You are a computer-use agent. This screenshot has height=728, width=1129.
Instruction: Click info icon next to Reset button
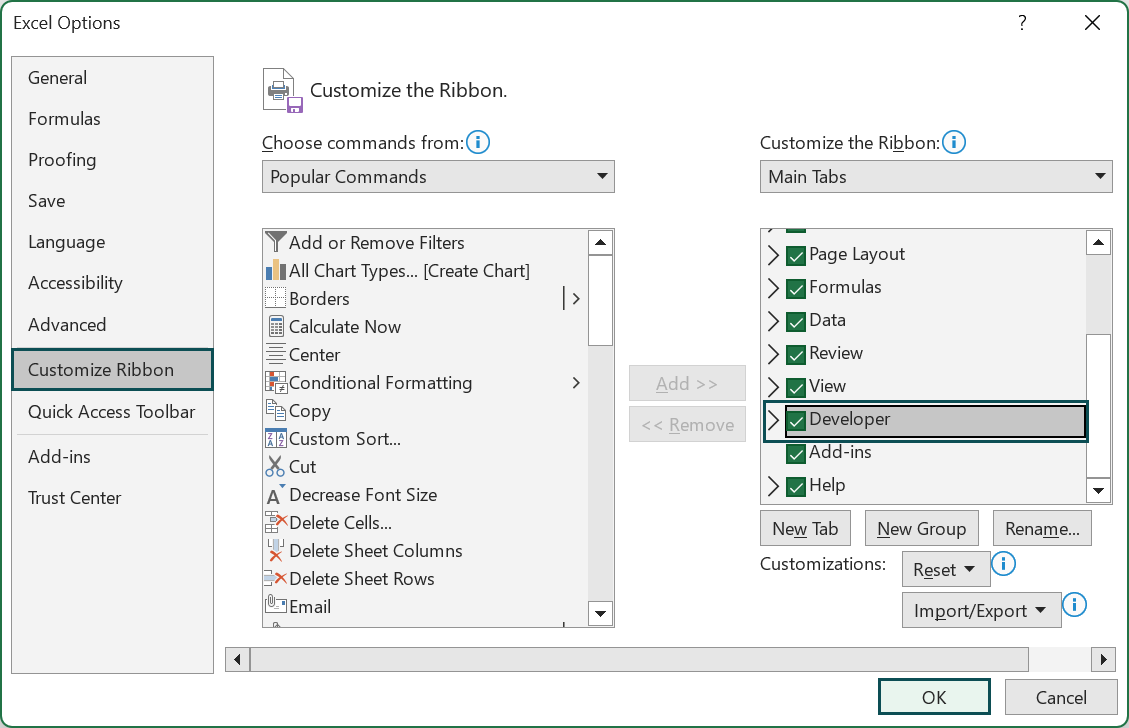(1003, 563)
